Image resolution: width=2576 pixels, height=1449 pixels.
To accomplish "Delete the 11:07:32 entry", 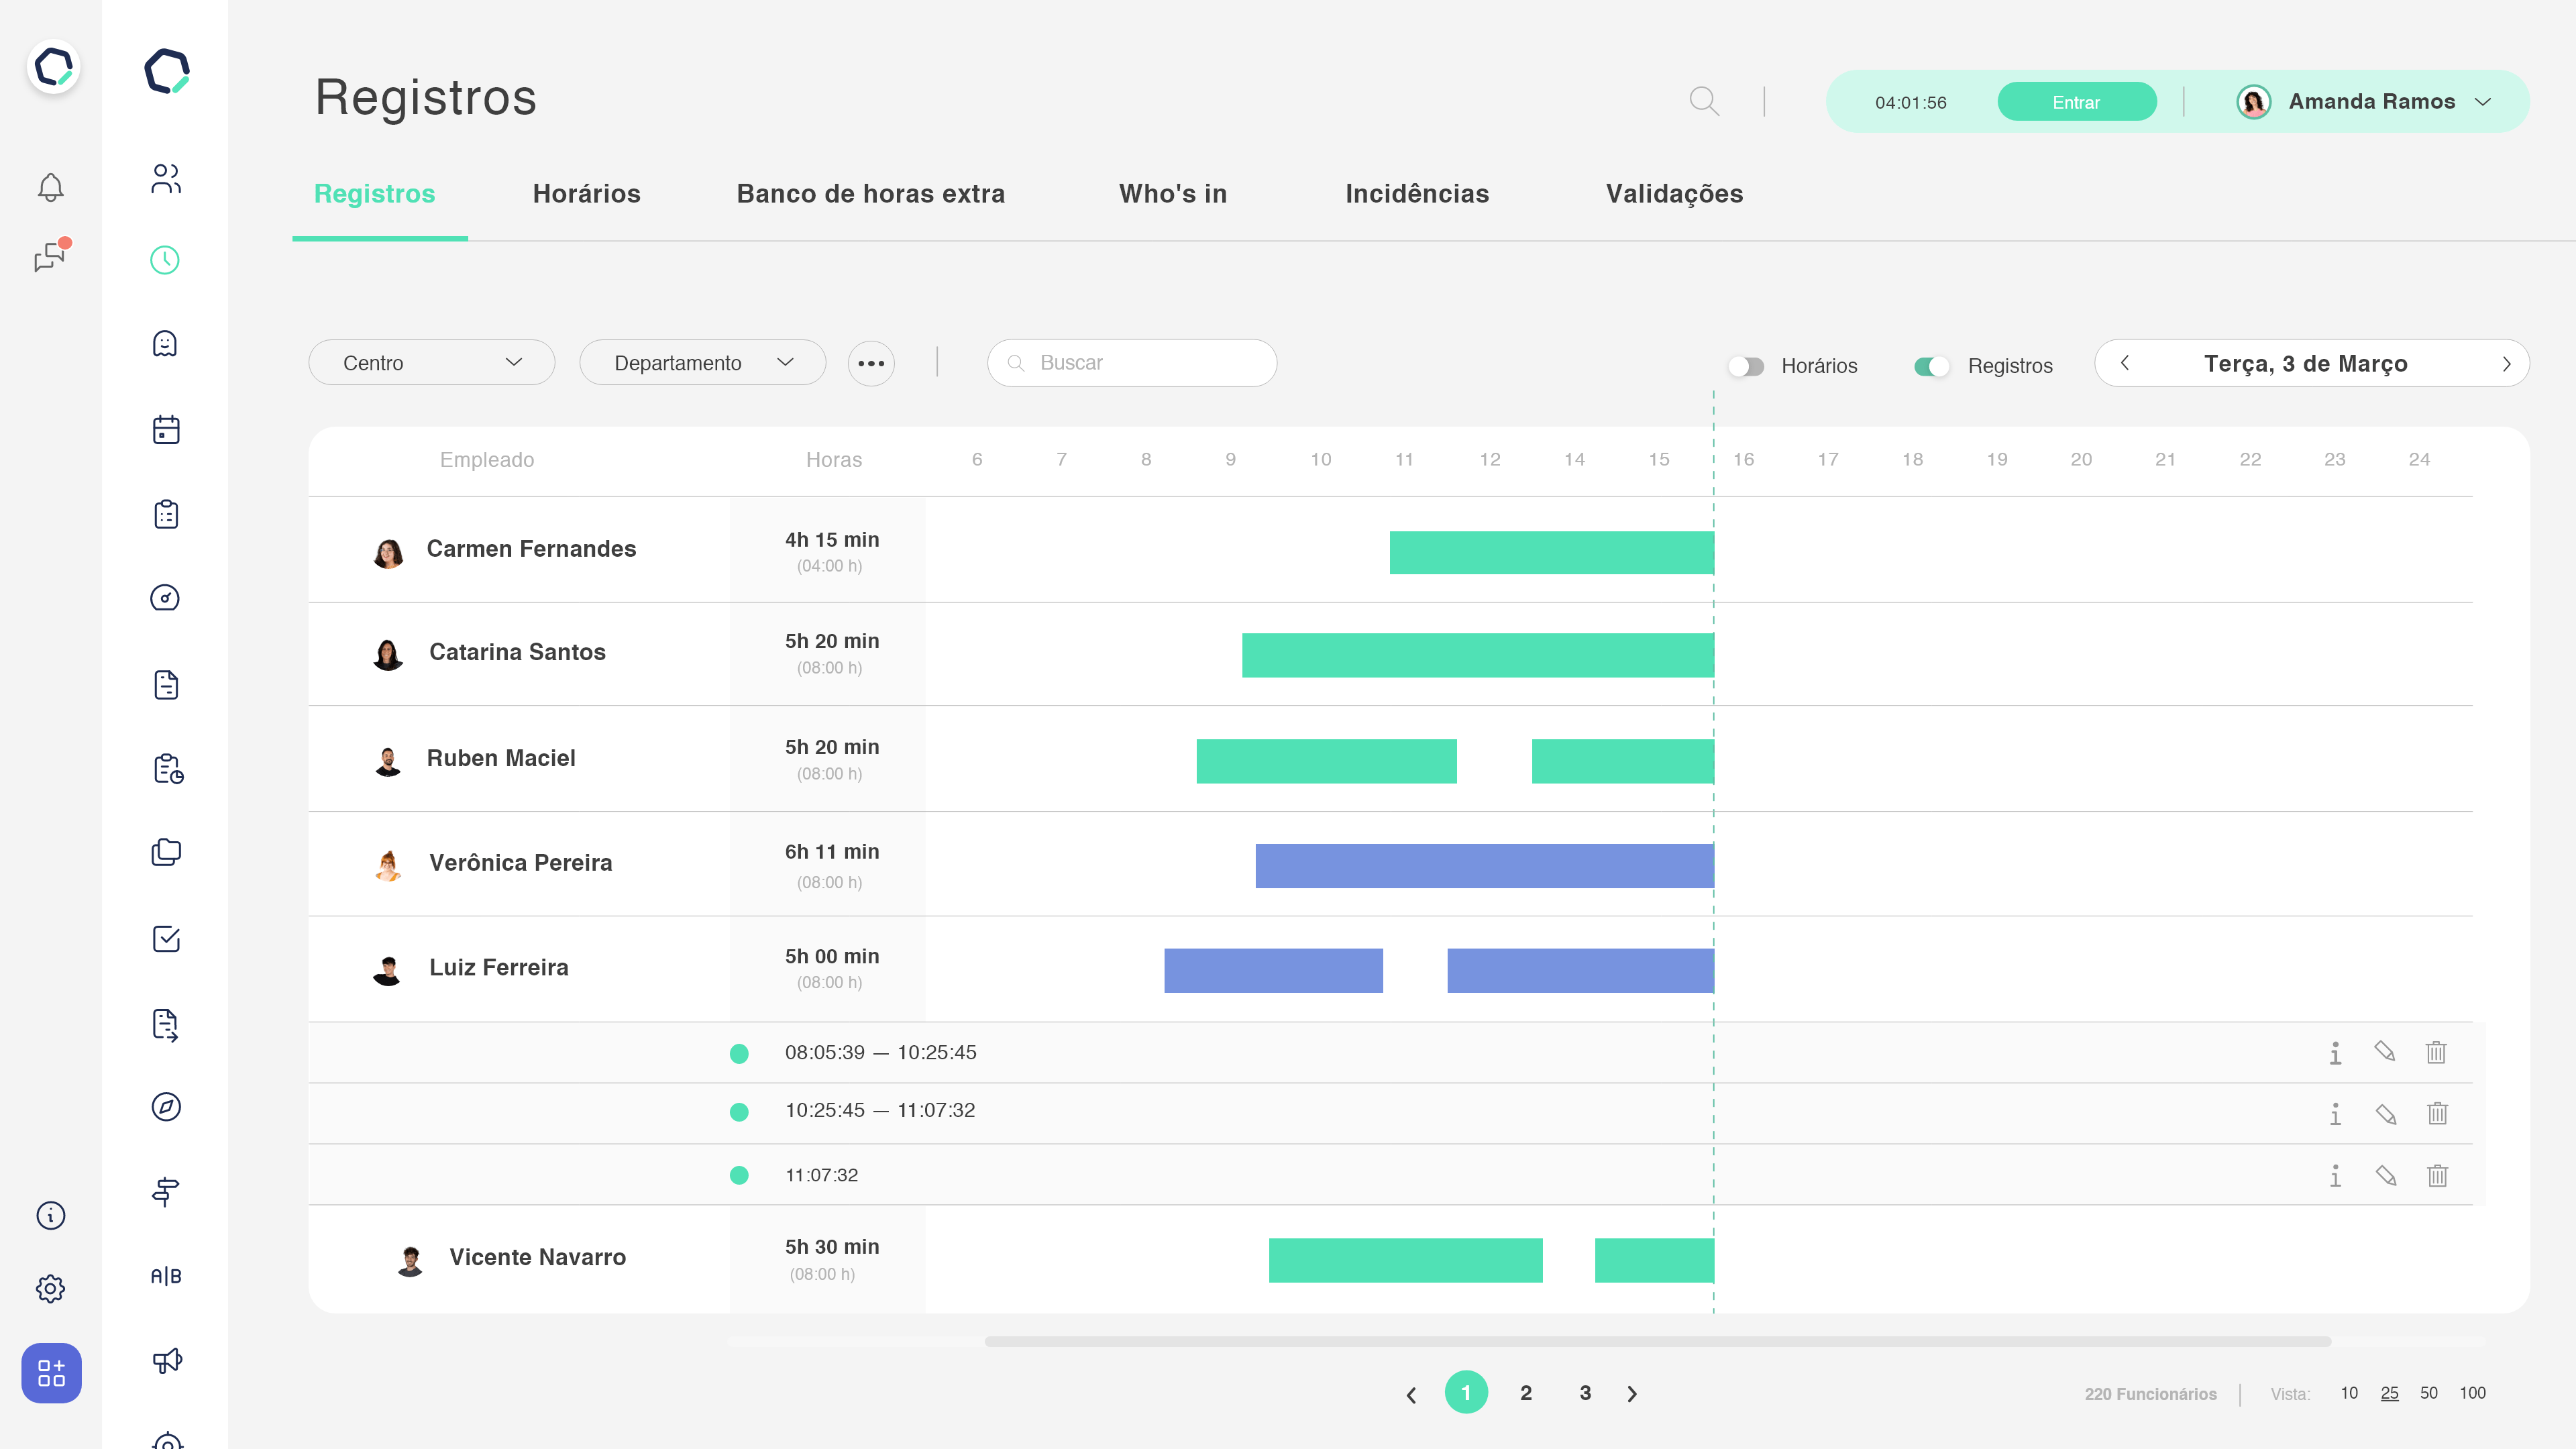I will click(2437, 1175).
